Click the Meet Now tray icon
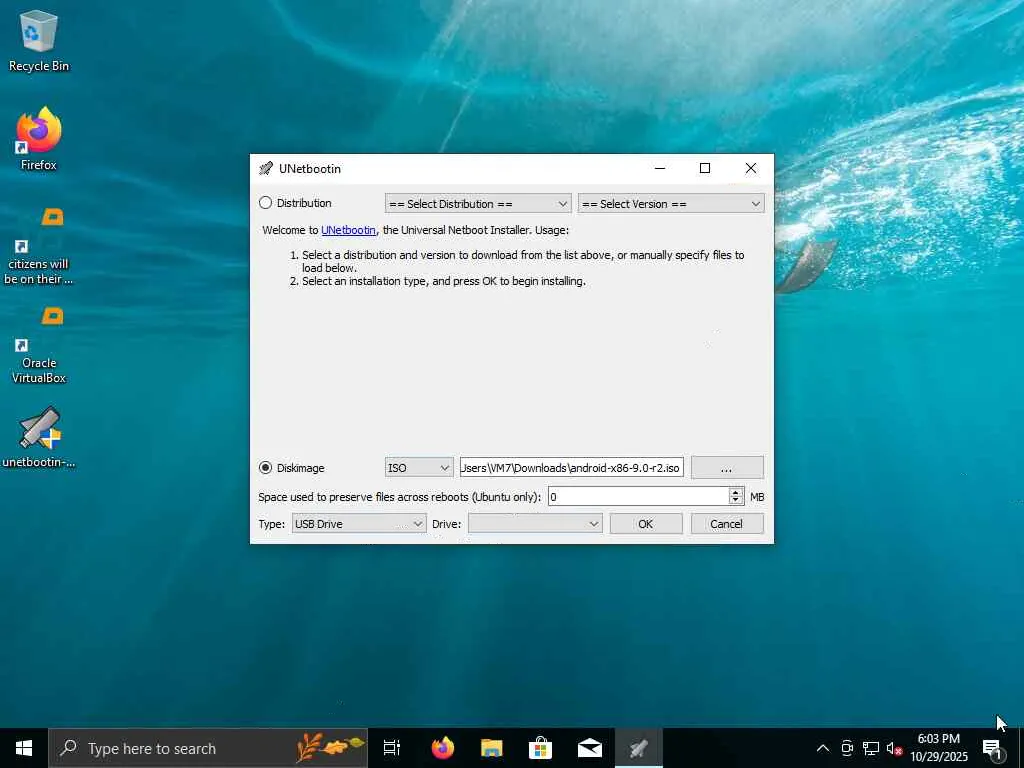 (x=847, y=748)
